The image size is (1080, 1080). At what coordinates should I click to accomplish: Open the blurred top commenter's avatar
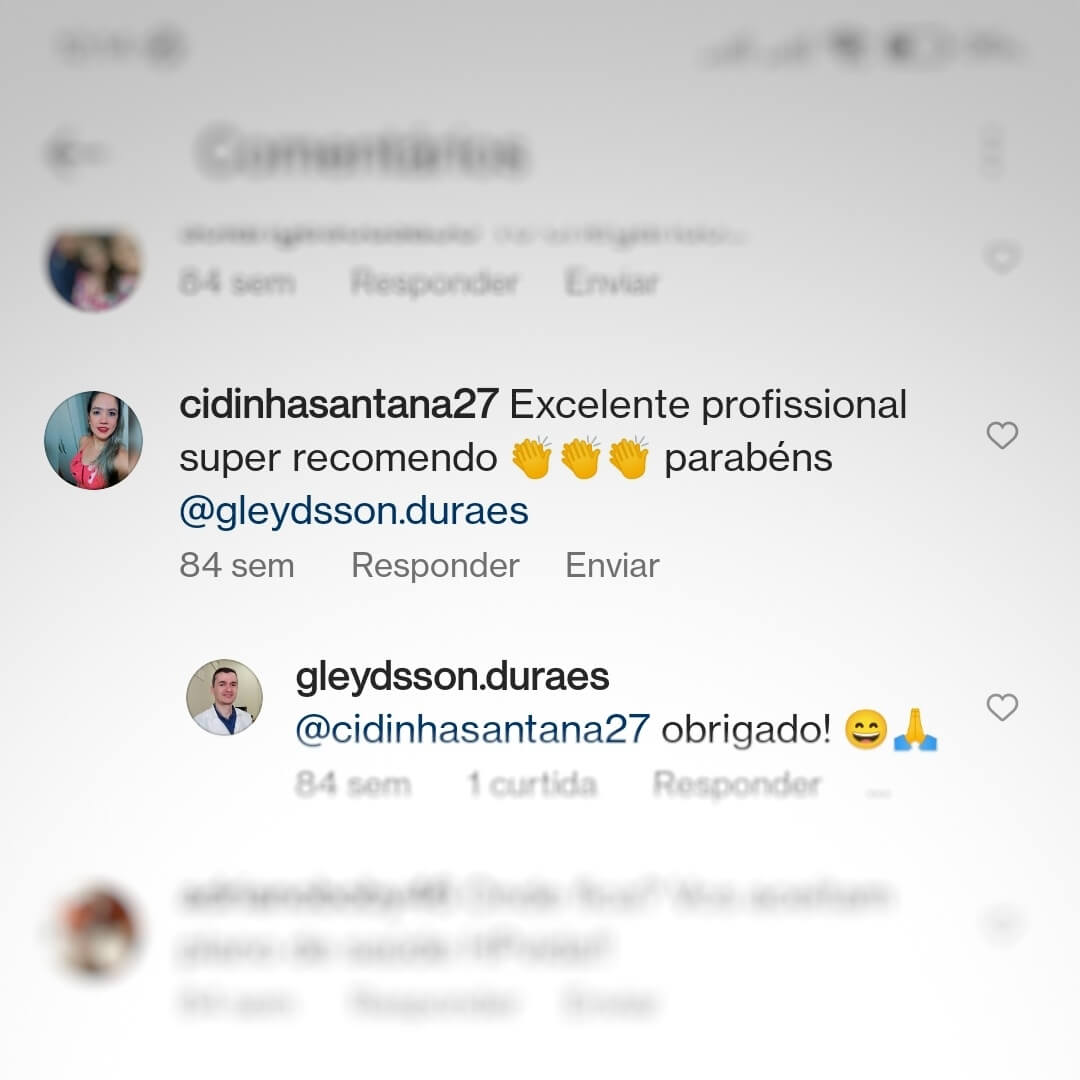click(x=94, y=269)
